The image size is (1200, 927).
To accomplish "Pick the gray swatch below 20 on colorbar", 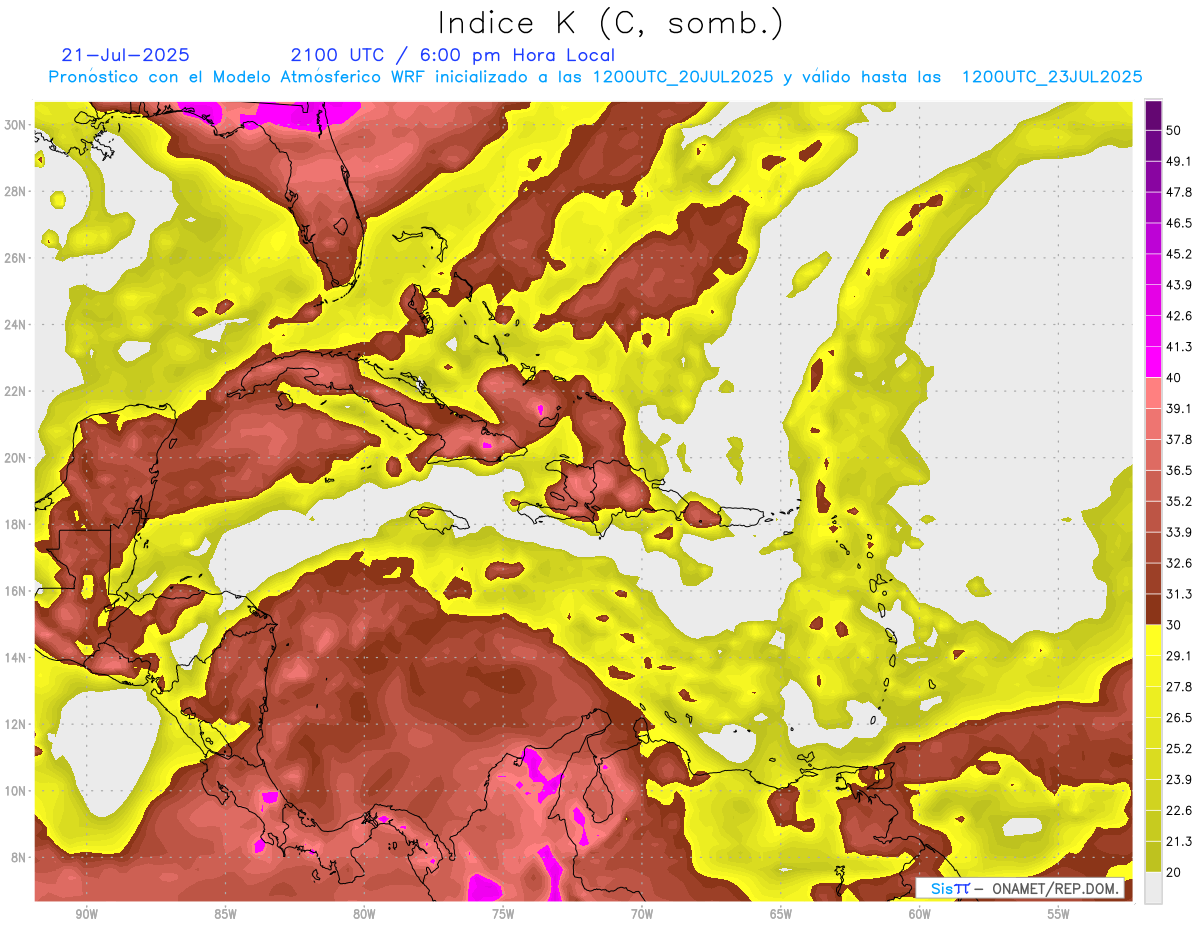I will click(x=1153, y=887).
